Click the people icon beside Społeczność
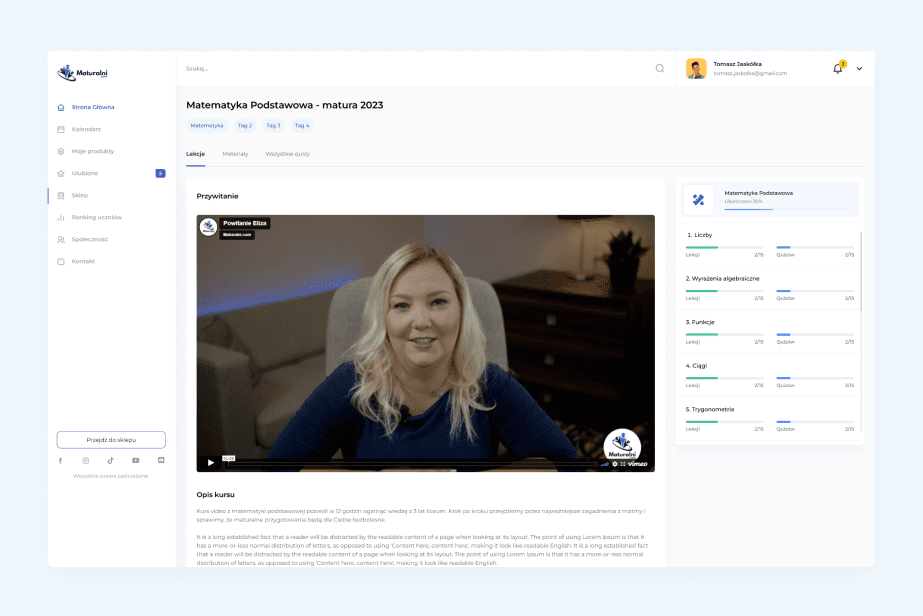 tap(61, 239)
